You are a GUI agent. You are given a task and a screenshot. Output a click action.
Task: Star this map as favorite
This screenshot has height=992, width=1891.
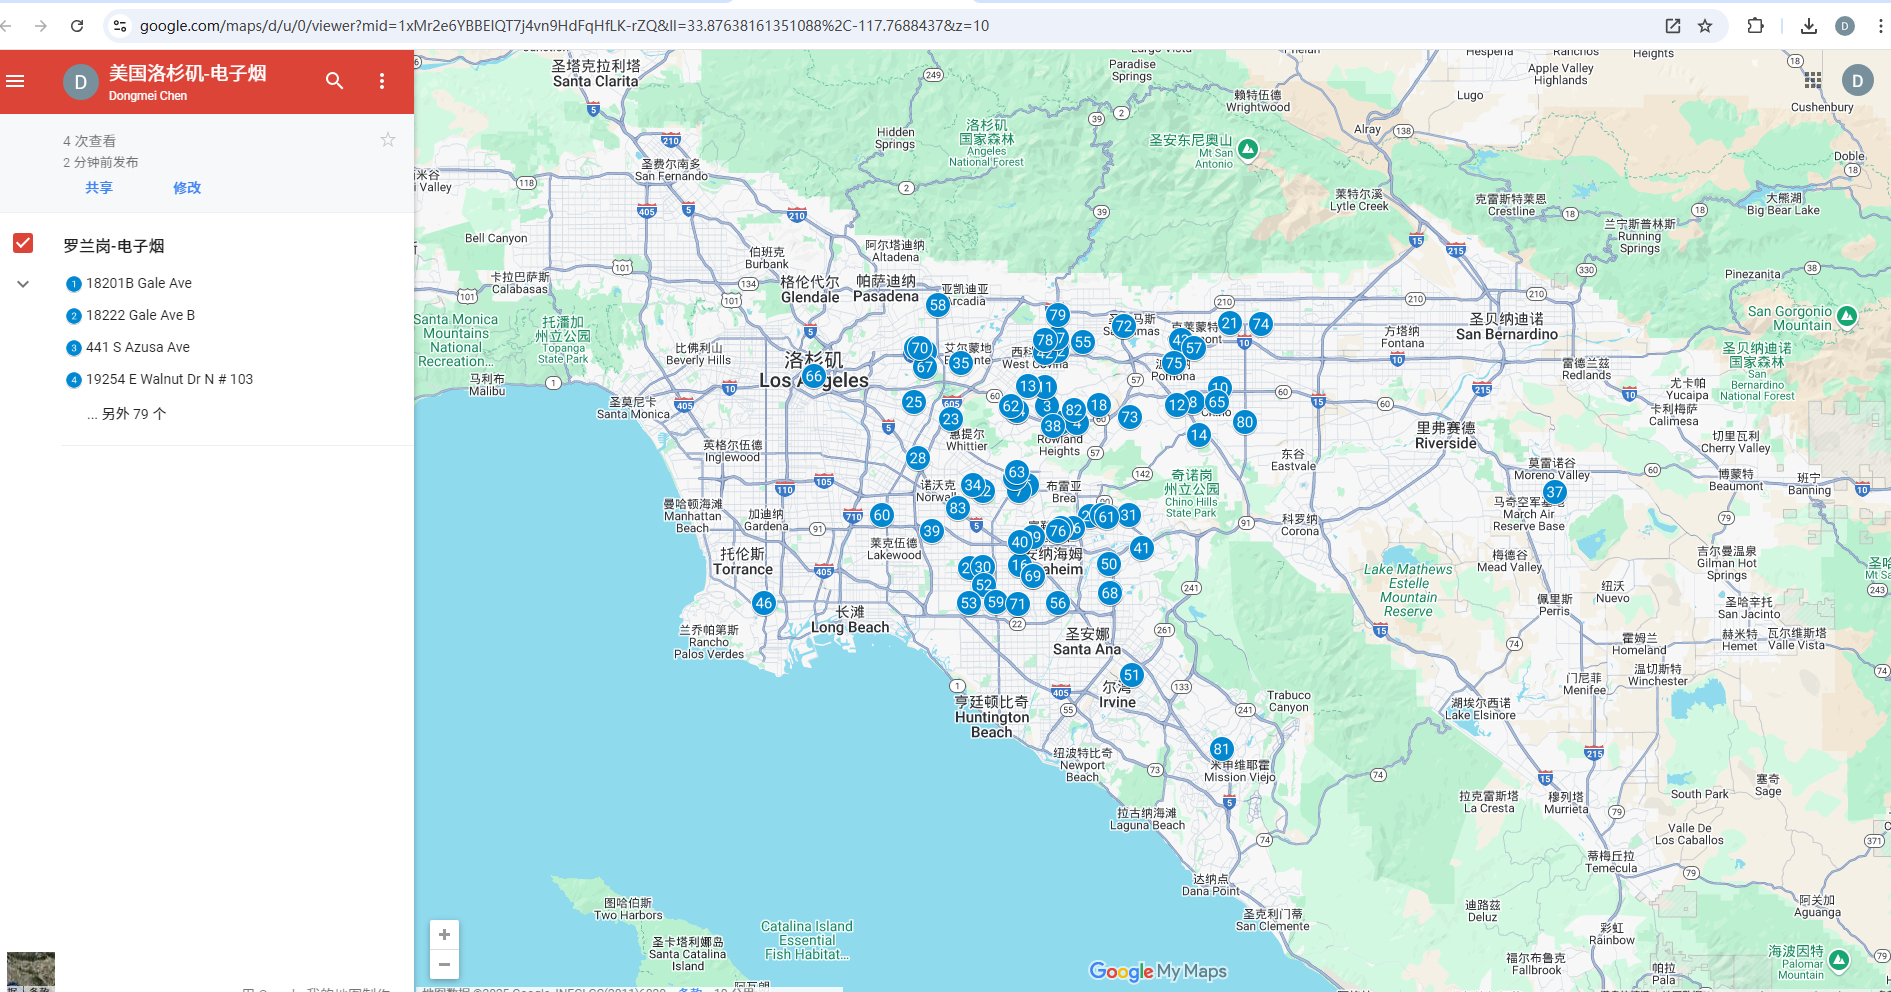(x=388, y=140)
